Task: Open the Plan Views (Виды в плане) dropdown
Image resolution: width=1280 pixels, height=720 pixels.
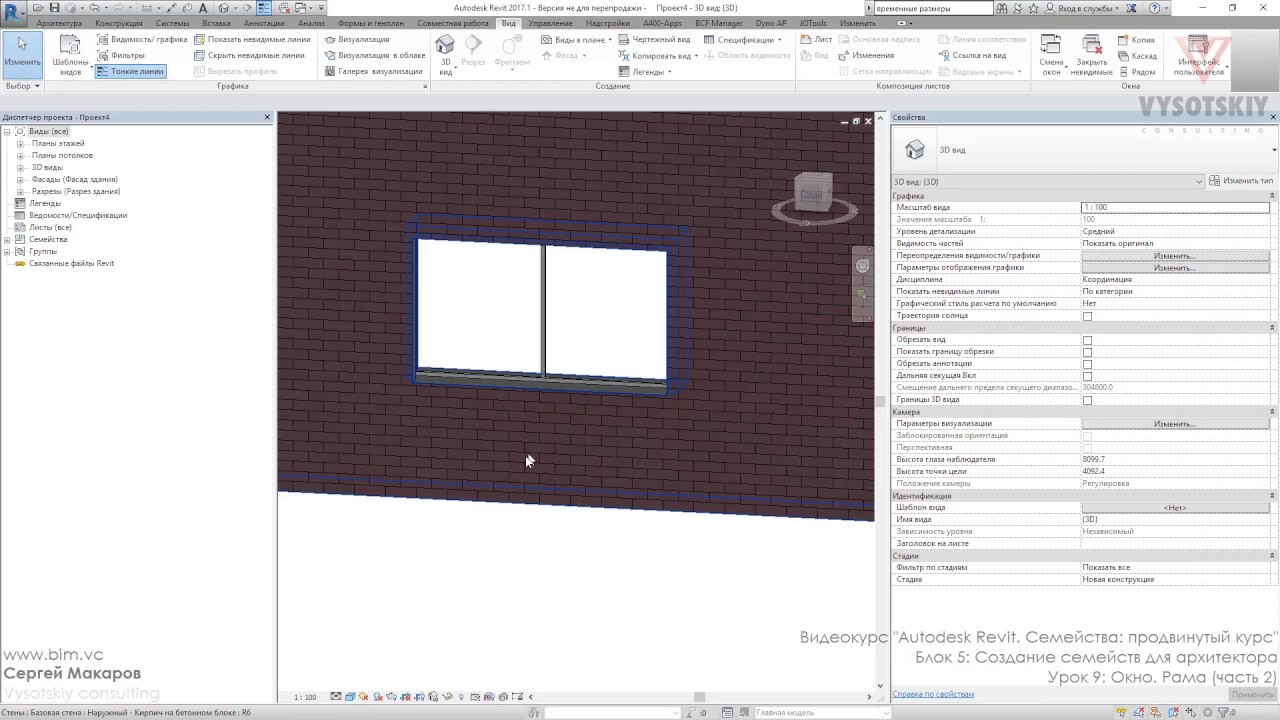Action: [578, 40]
